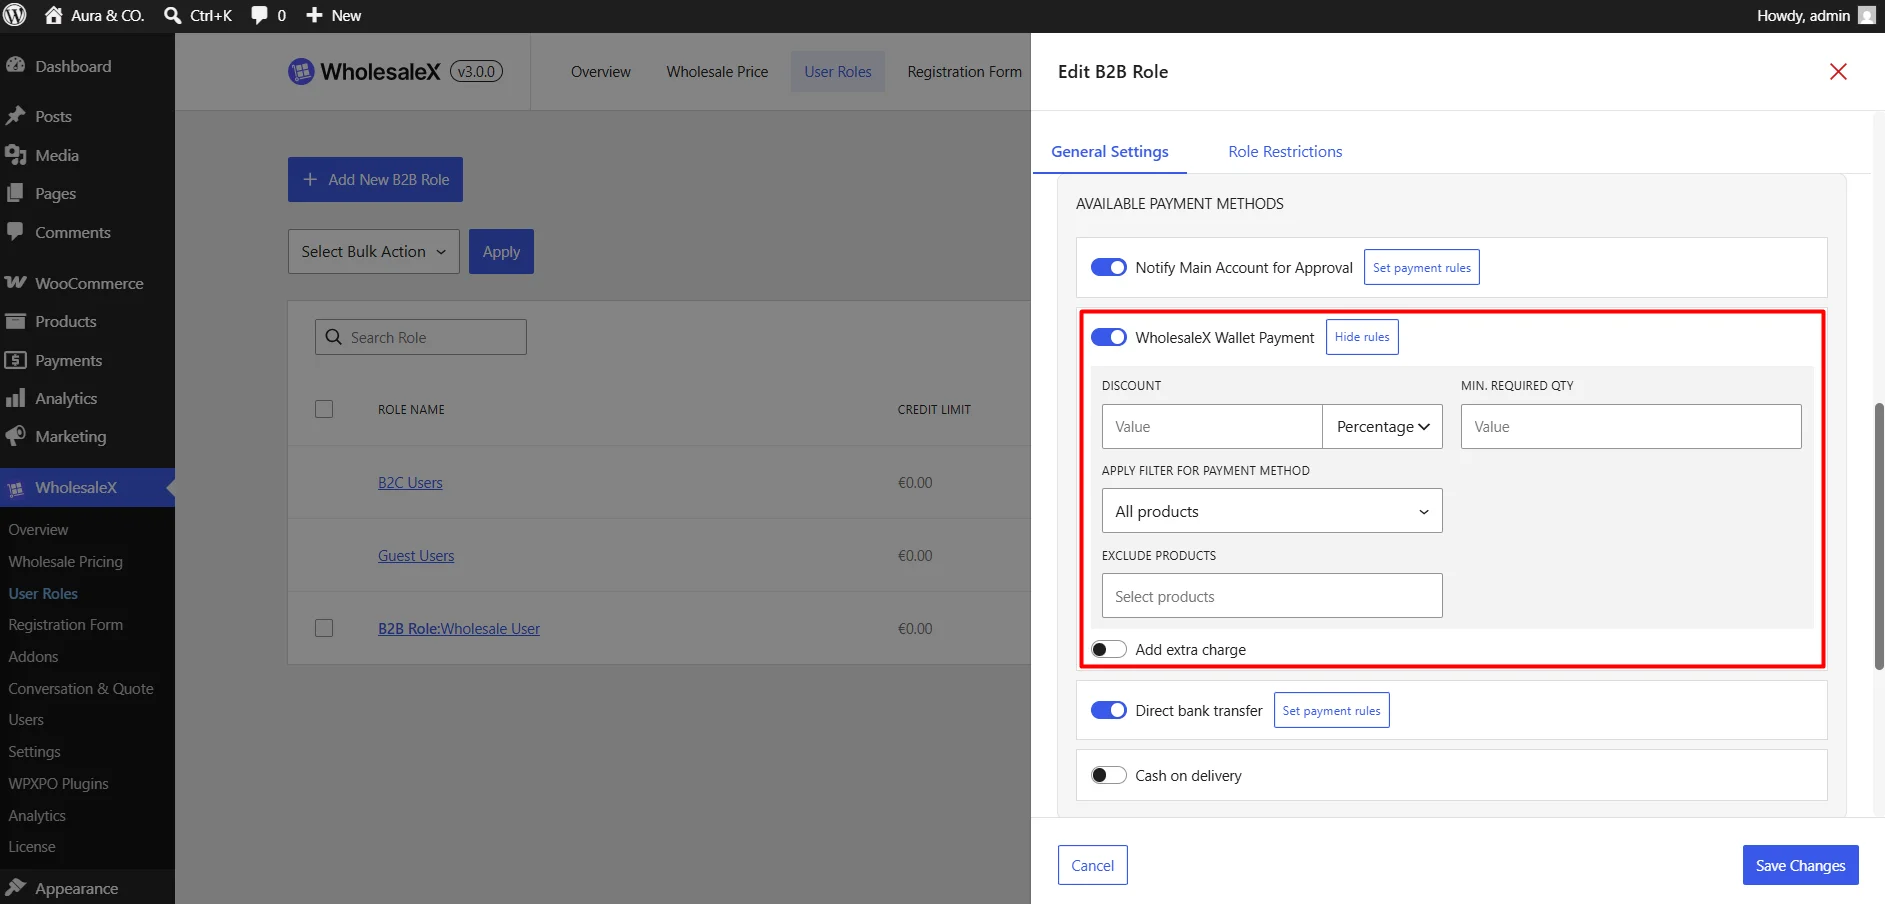
Task: Open the Registration Form header tab
Action: coord(965,72)
